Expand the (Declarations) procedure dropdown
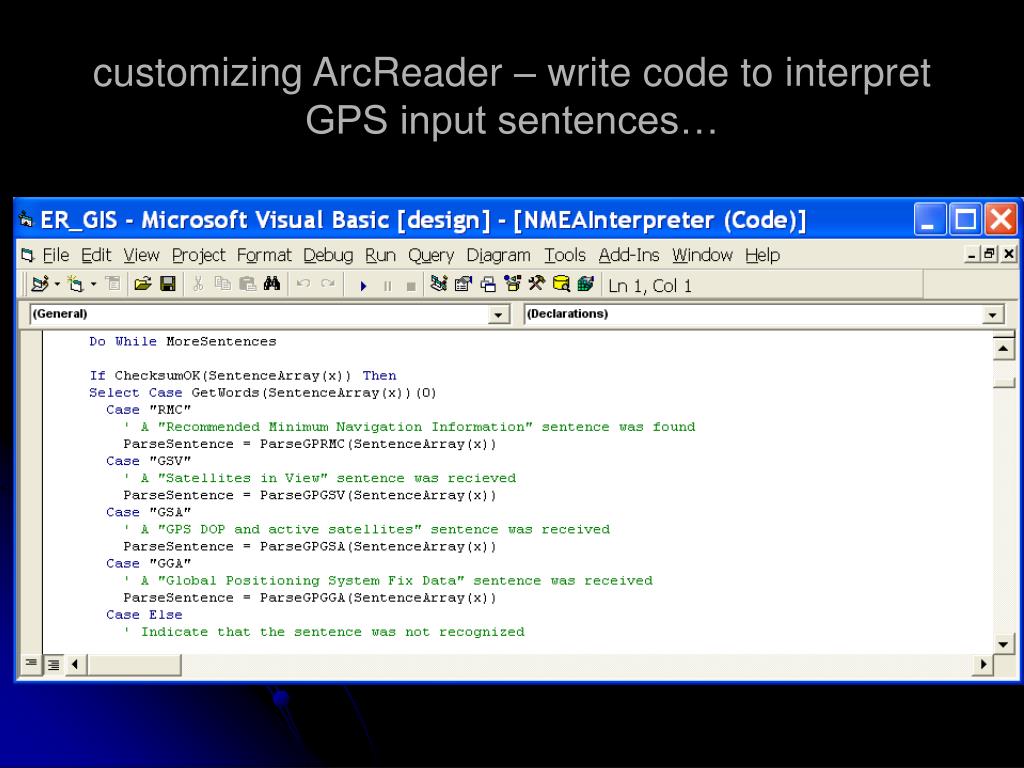The width and height of the screenshot is (1024, 768). [993, 315]
